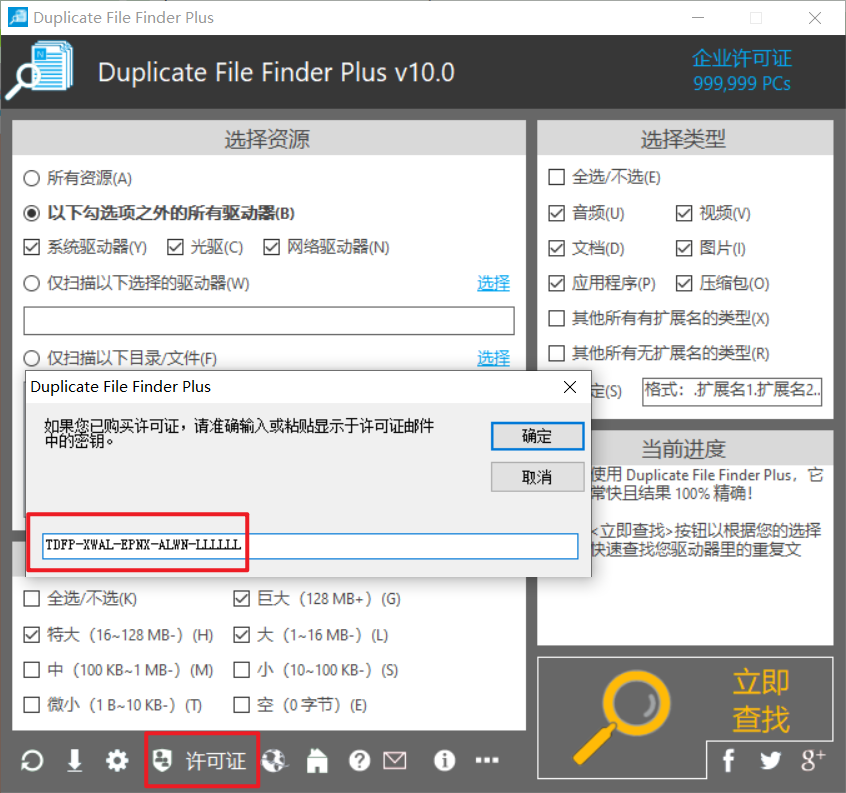
Task: Enable 小 (10~100 KB-) (S) checkbox
Action: coord(241,670)
